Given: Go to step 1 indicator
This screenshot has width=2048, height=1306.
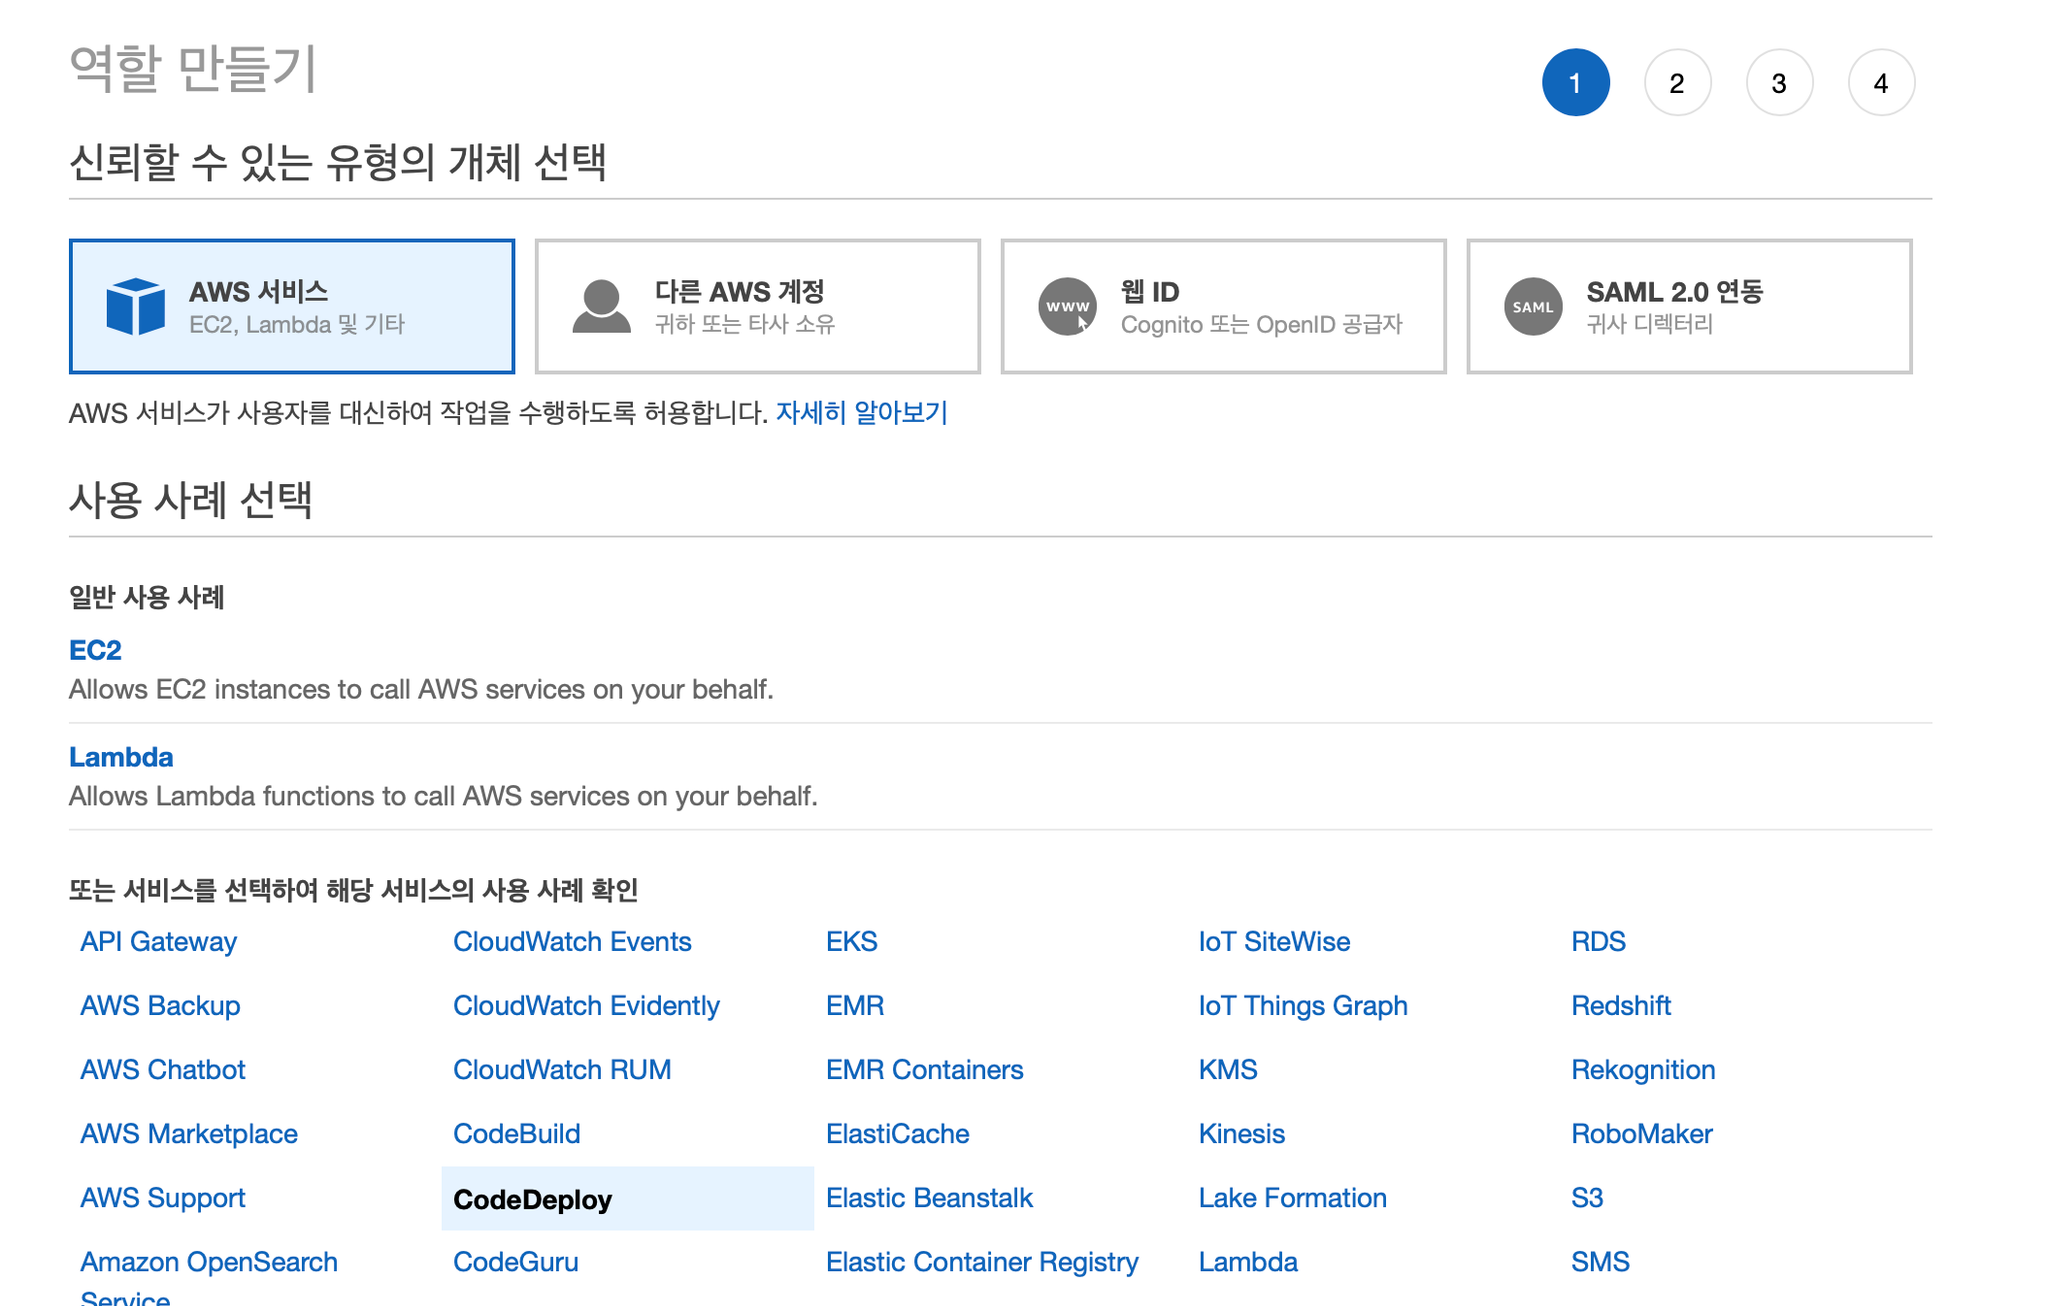Looking at the screenshot, I should [x=1576, y=83].
